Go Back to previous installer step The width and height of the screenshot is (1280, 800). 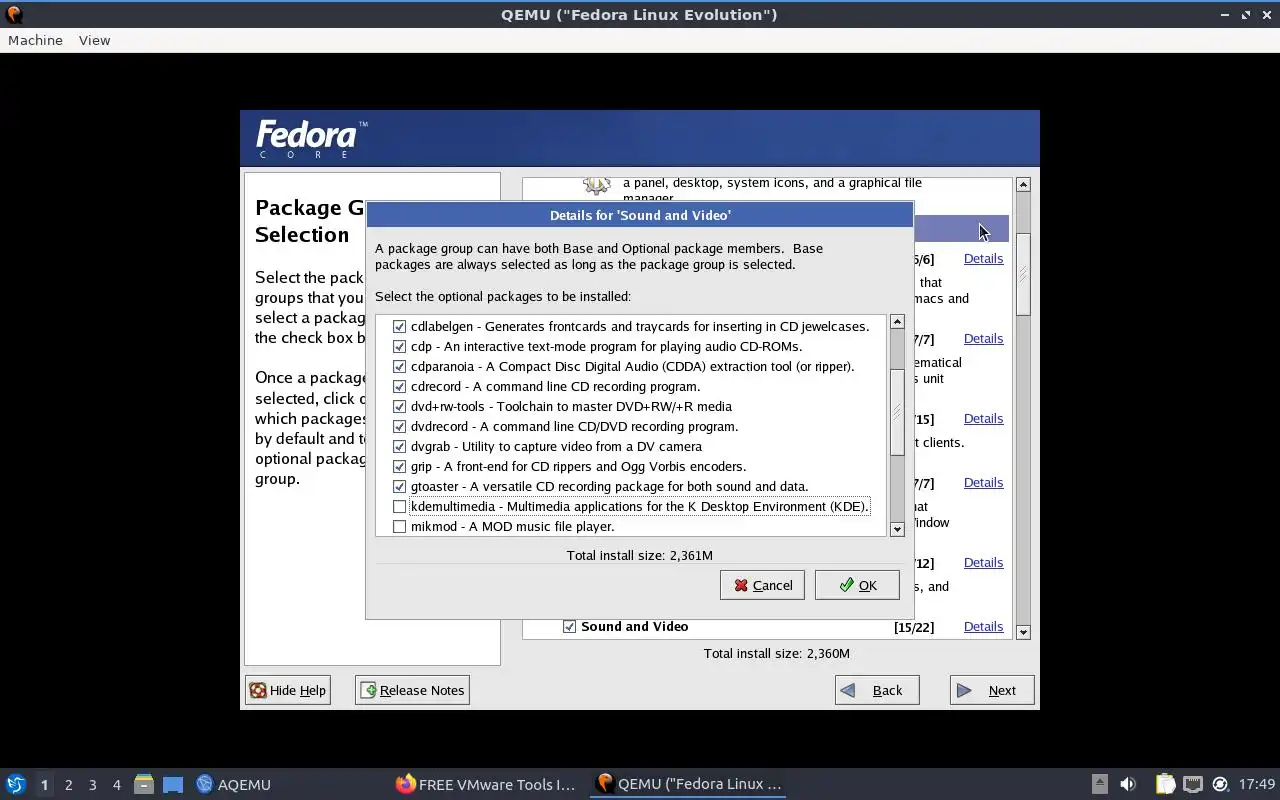pyautogui.click(x=877, y=690)
